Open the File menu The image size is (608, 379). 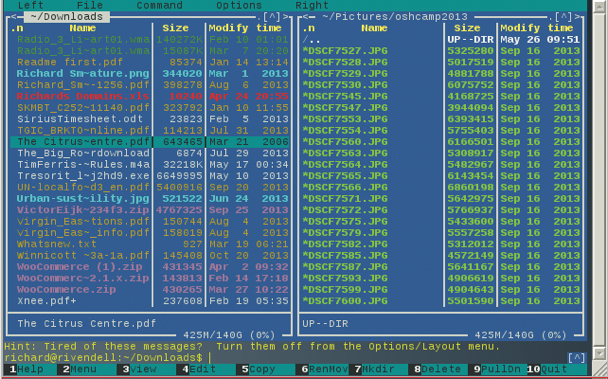tap(90, 5)
